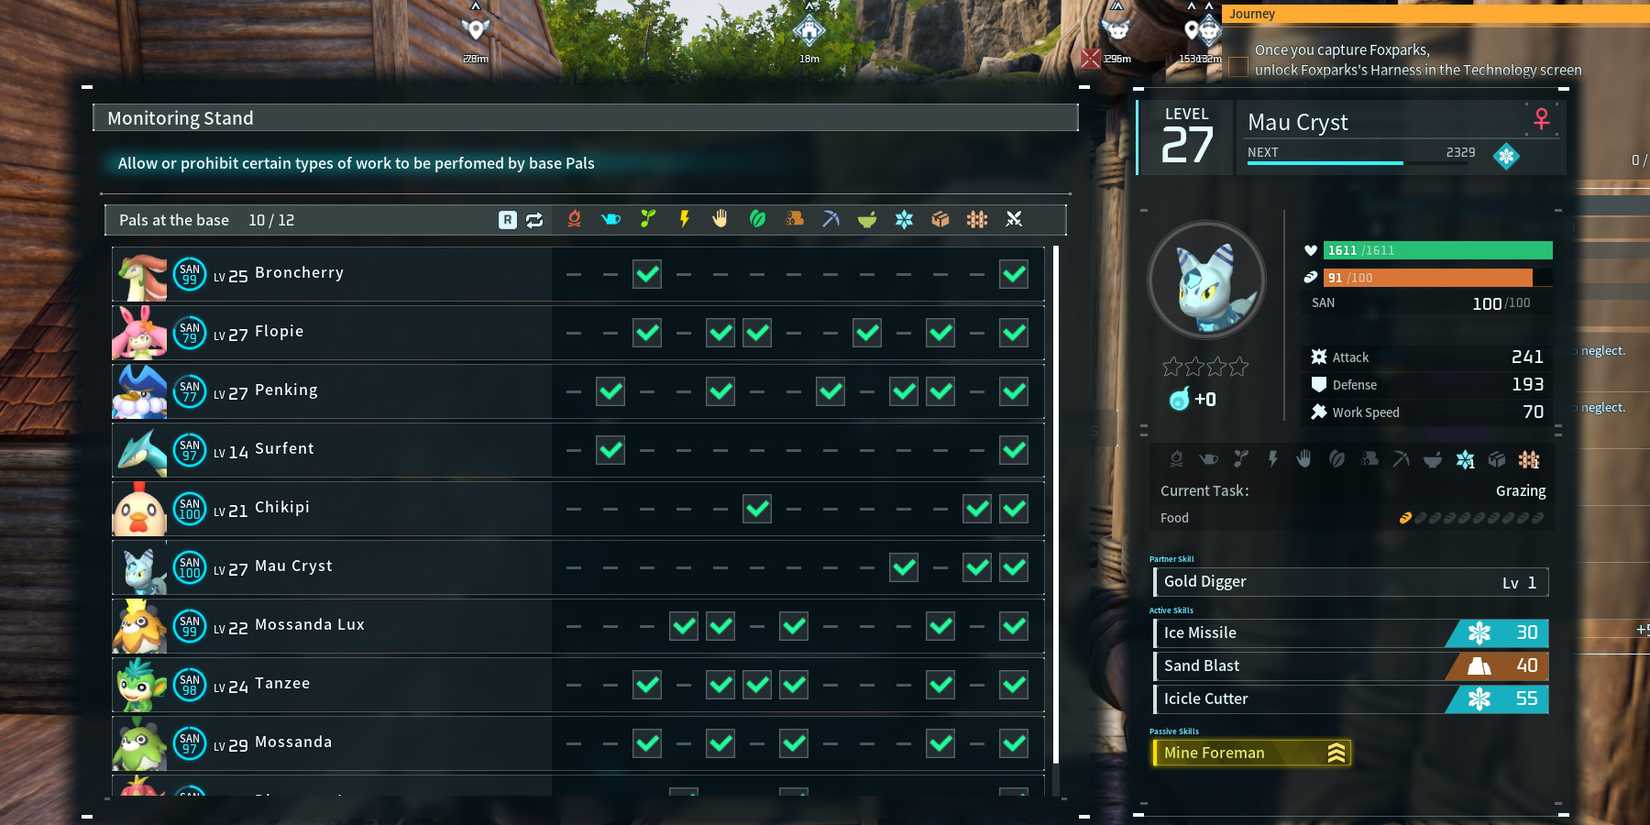Click Mau Cryst's green health bar
Image resolution: width=1650 pixels, height=825 pixels.
click(x=1438, y=250)
